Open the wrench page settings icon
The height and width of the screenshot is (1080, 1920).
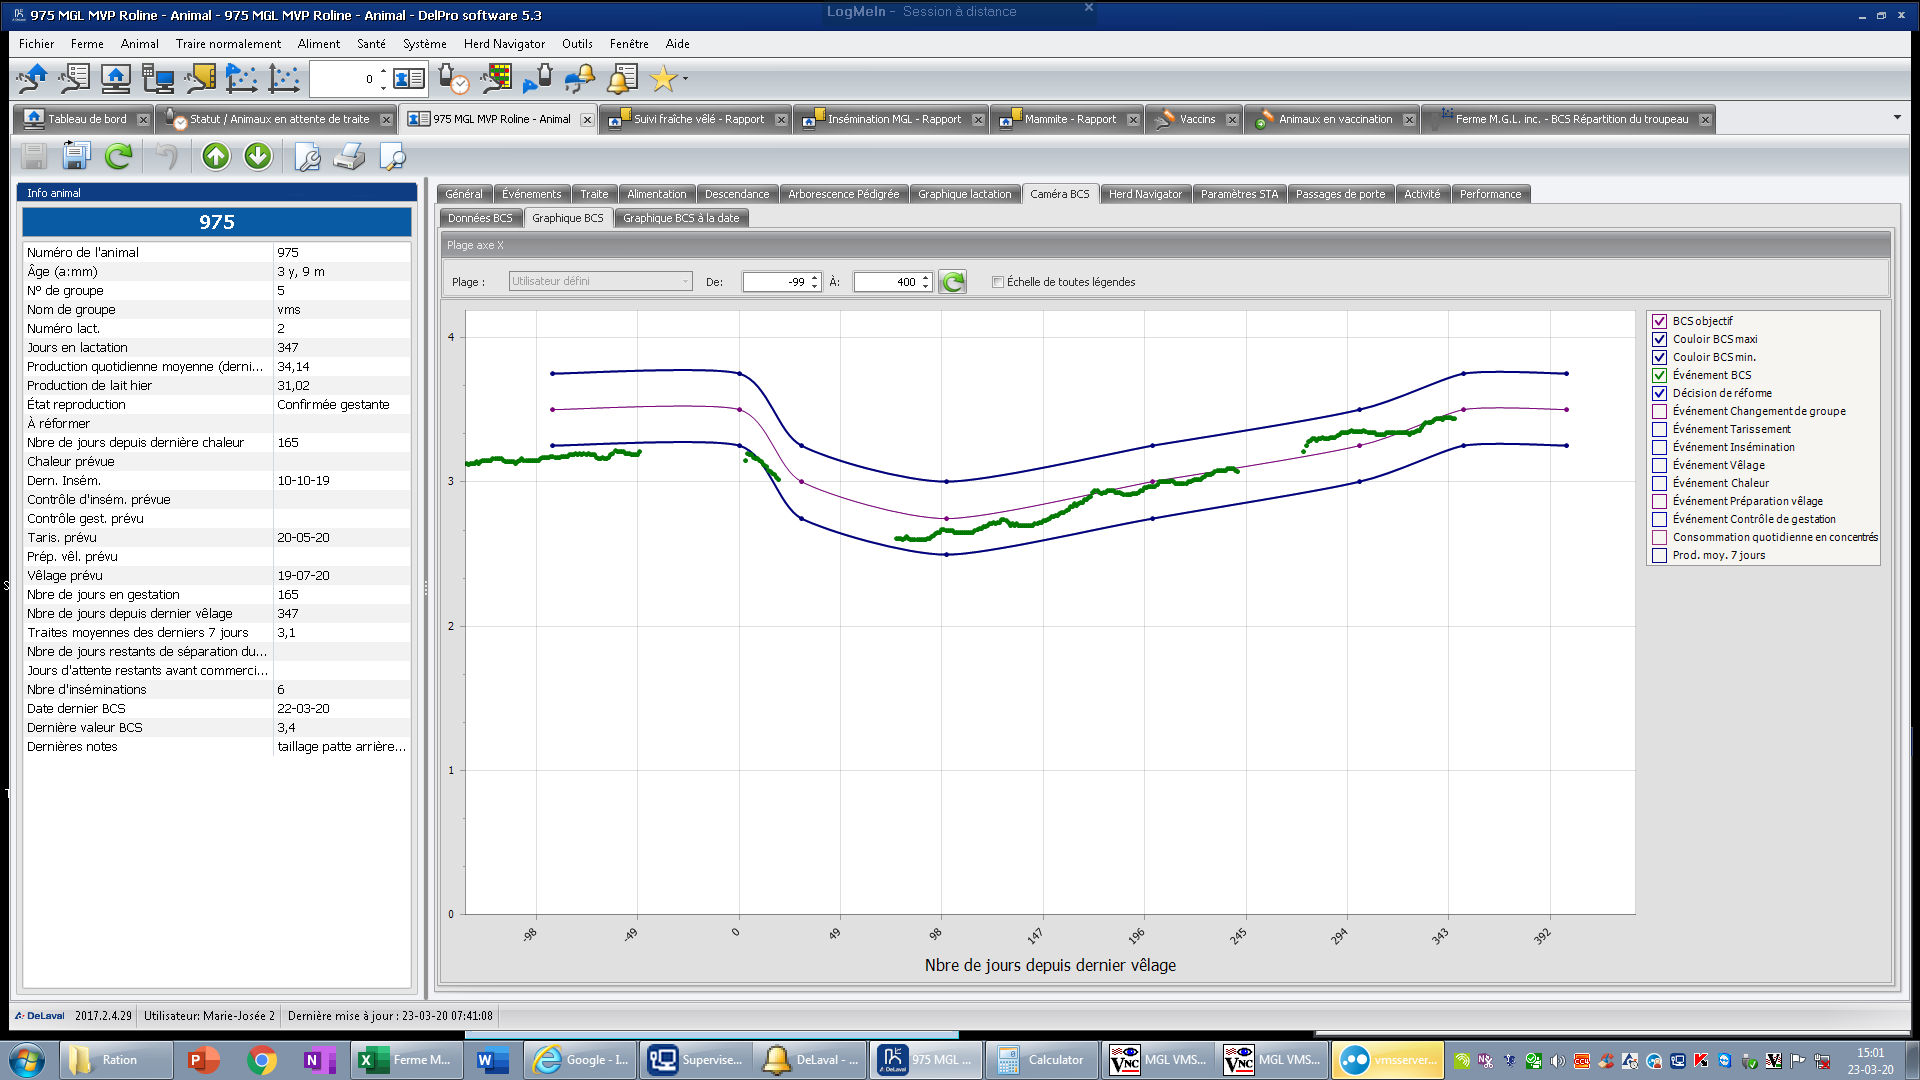point(306,156)
